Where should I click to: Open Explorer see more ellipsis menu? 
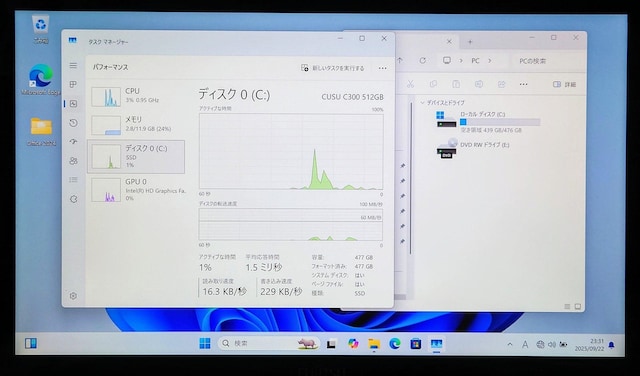pyautogui.click(x=524, y=84)
